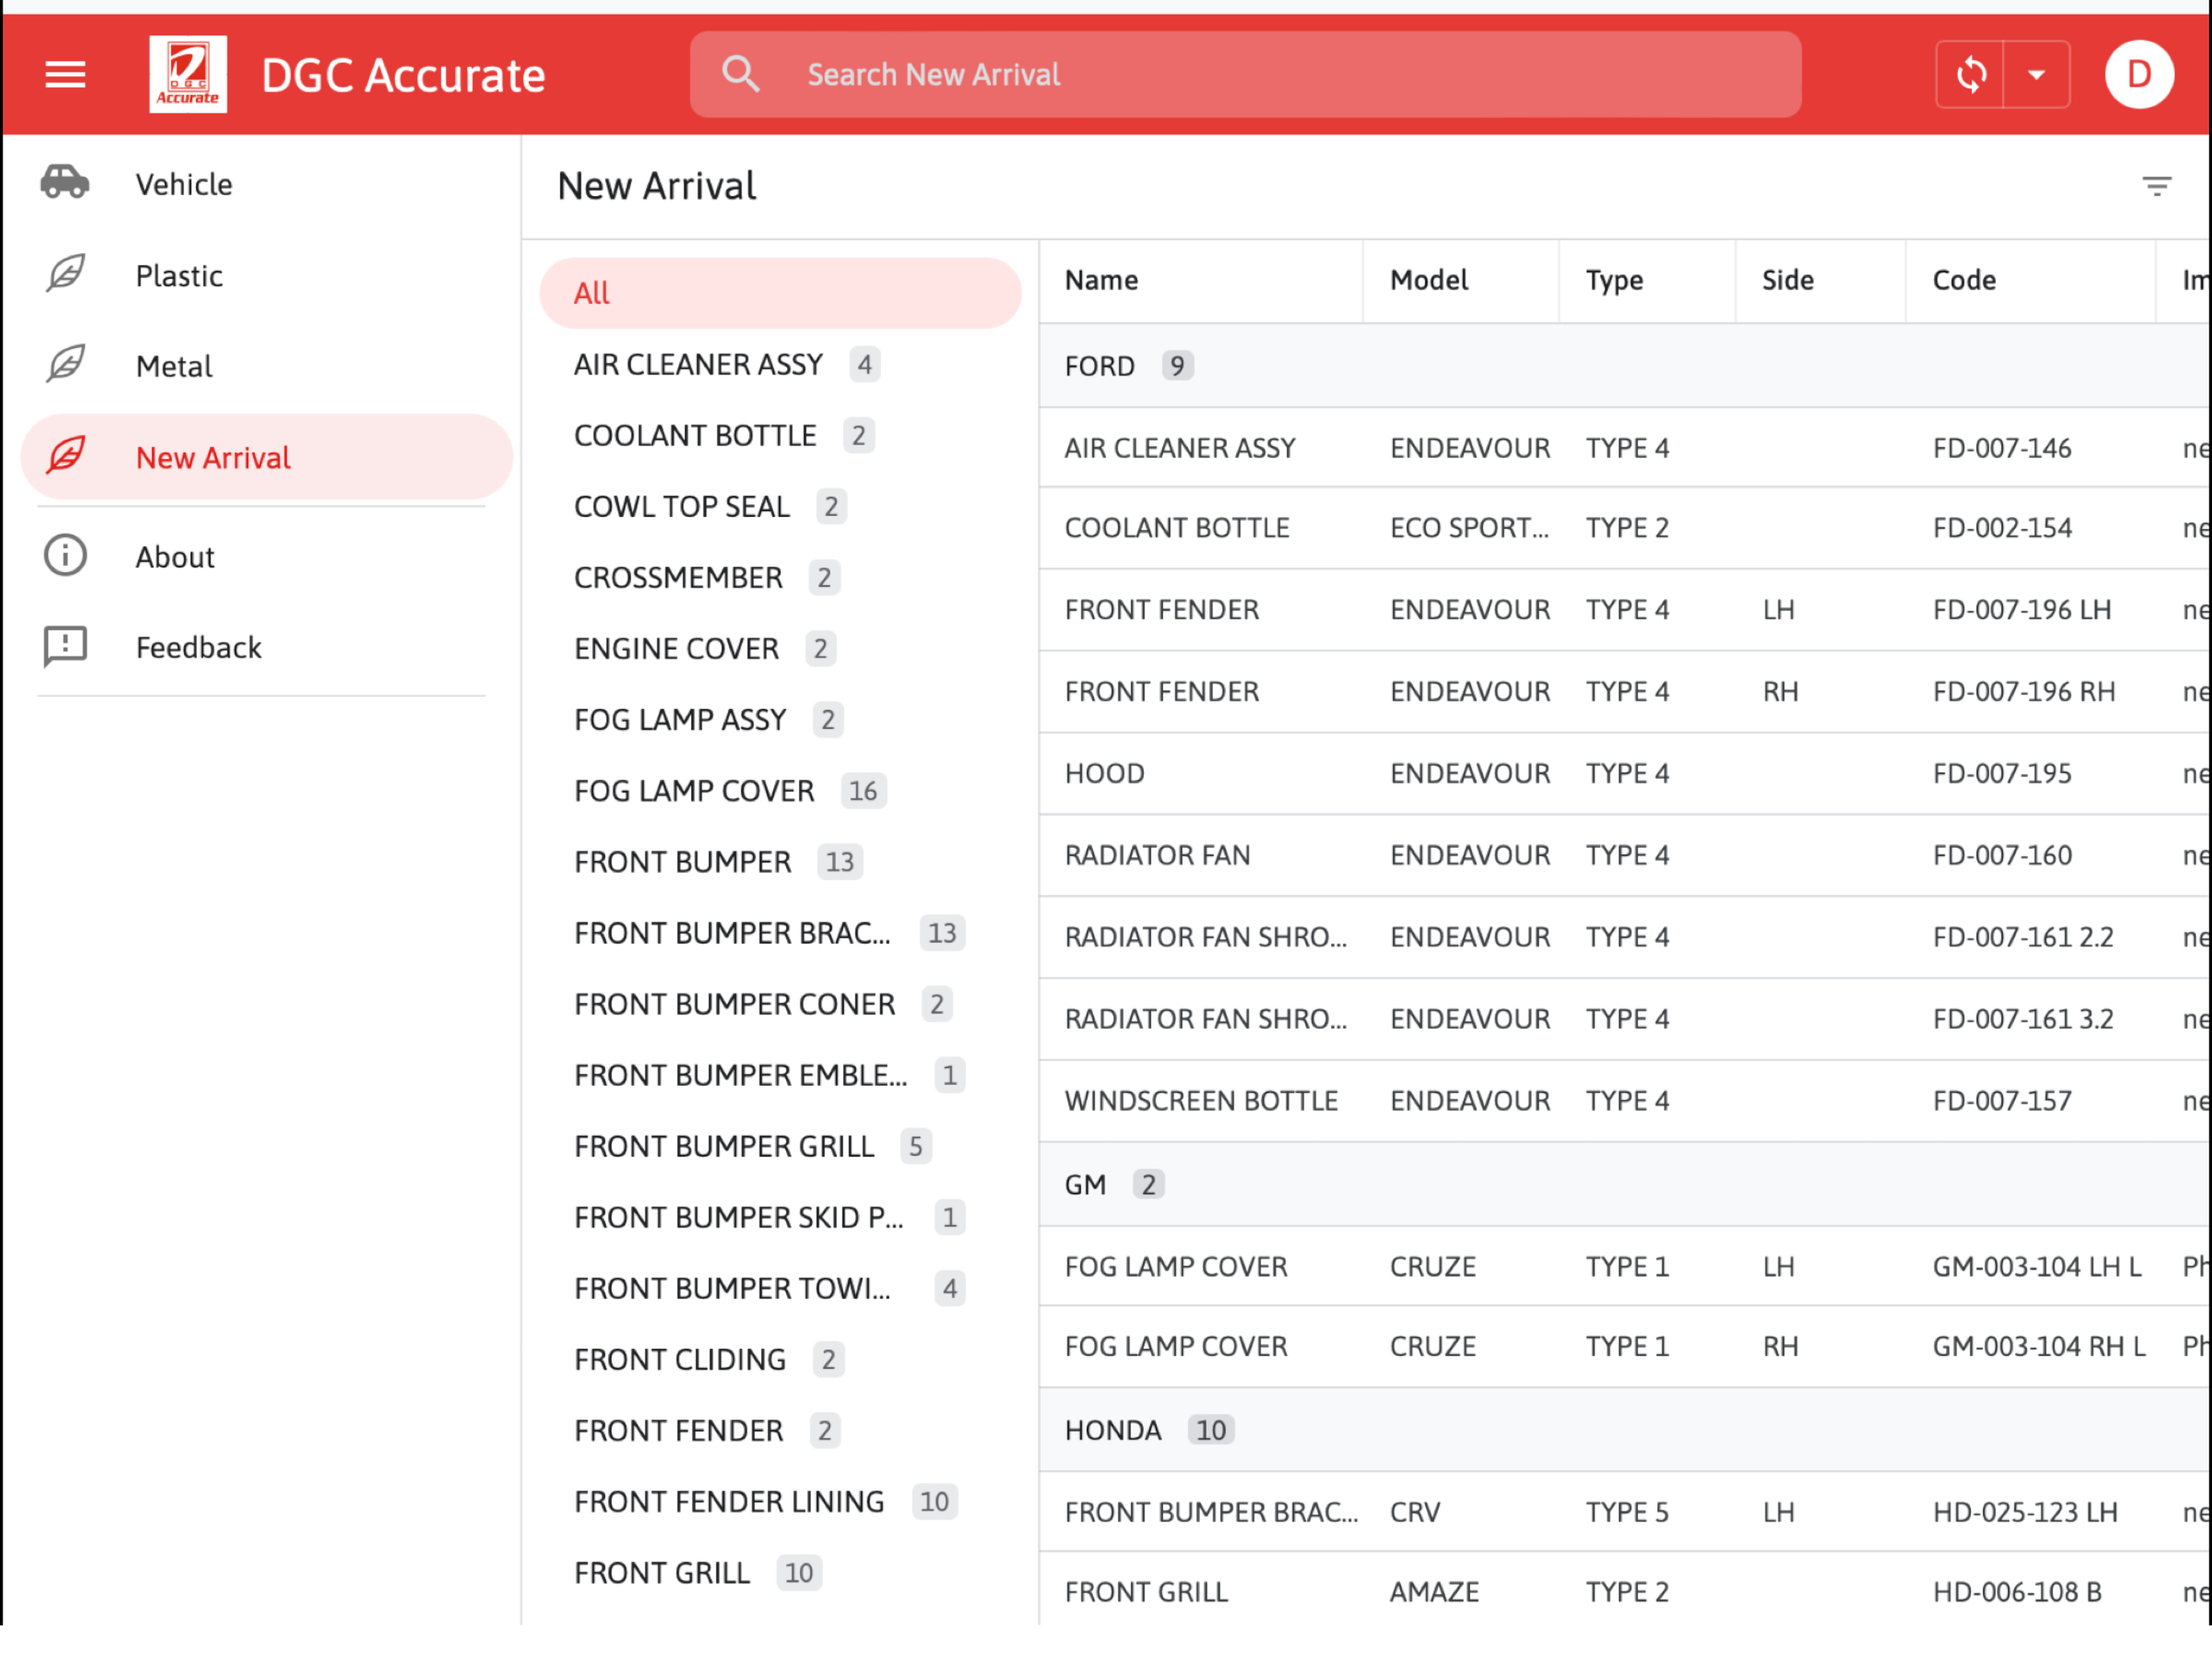Filter by FRONT BUMPER GRILL category
Image resolution: width=2212 pixels, height=1659 pixels.
tap(780, 1145)
